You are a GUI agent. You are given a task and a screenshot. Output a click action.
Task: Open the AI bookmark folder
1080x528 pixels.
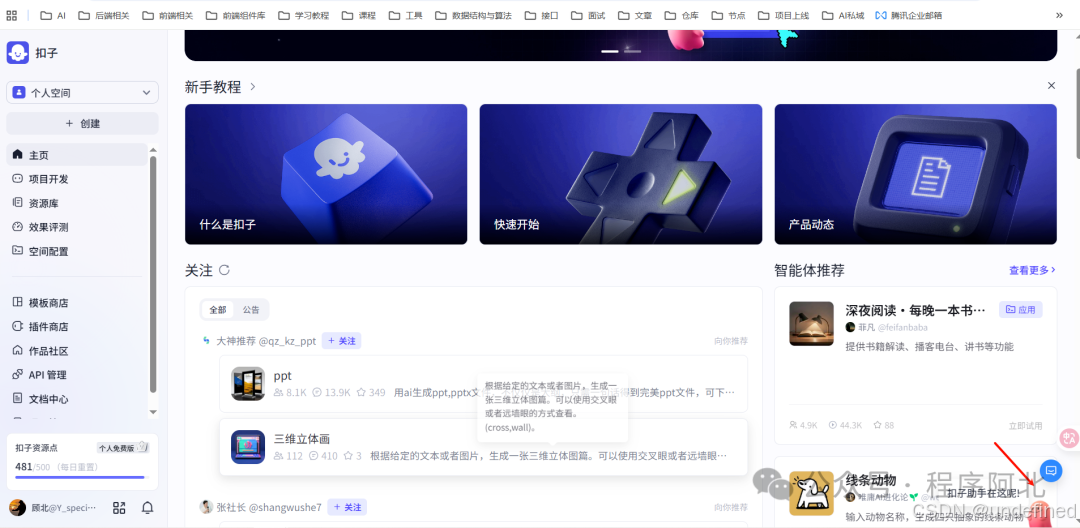[x=53, y=15]
